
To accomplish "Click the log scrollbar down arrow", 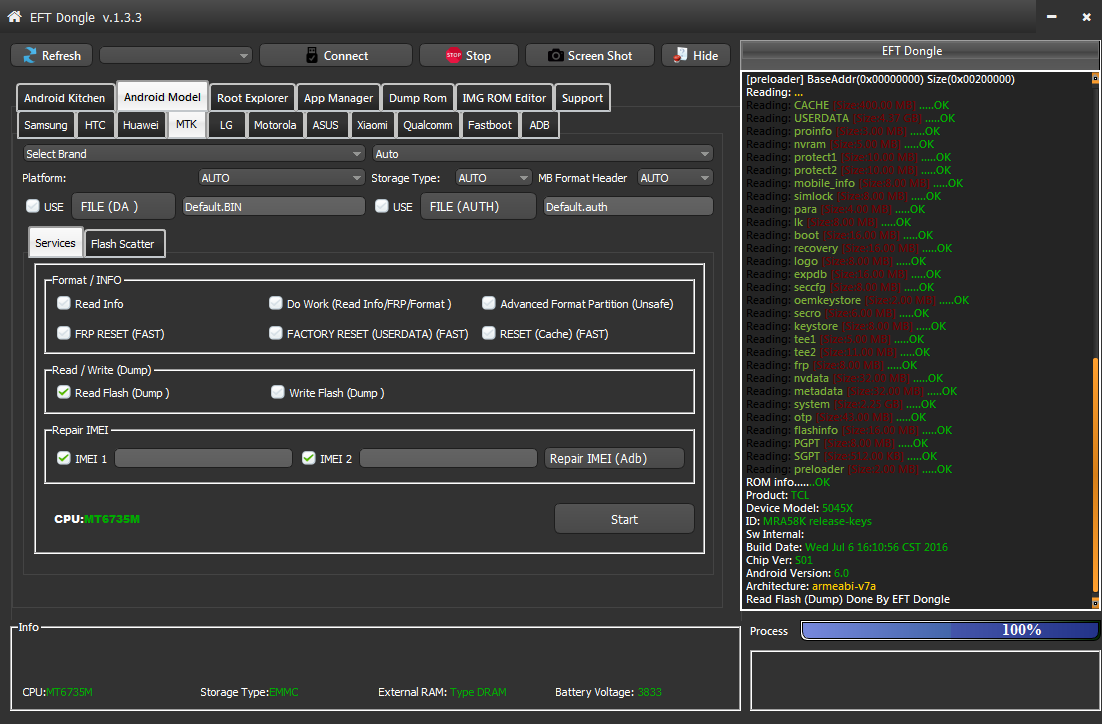I will pos(1095,602).
